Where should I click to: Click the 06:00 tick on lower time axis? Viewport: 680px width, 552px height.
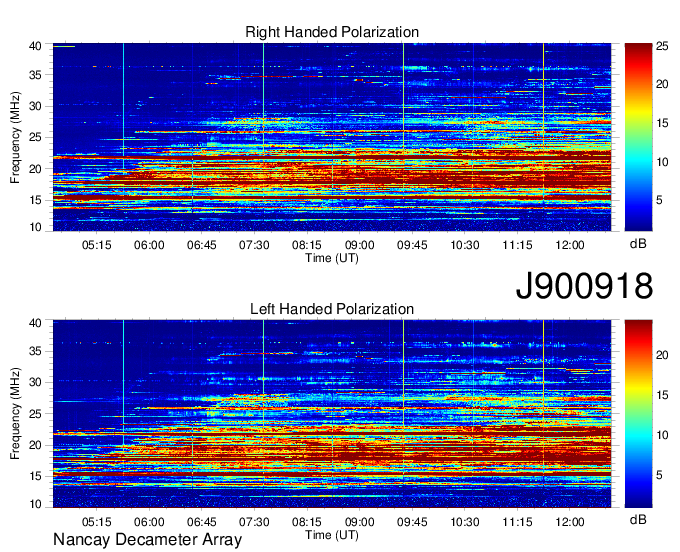(149, 522)
